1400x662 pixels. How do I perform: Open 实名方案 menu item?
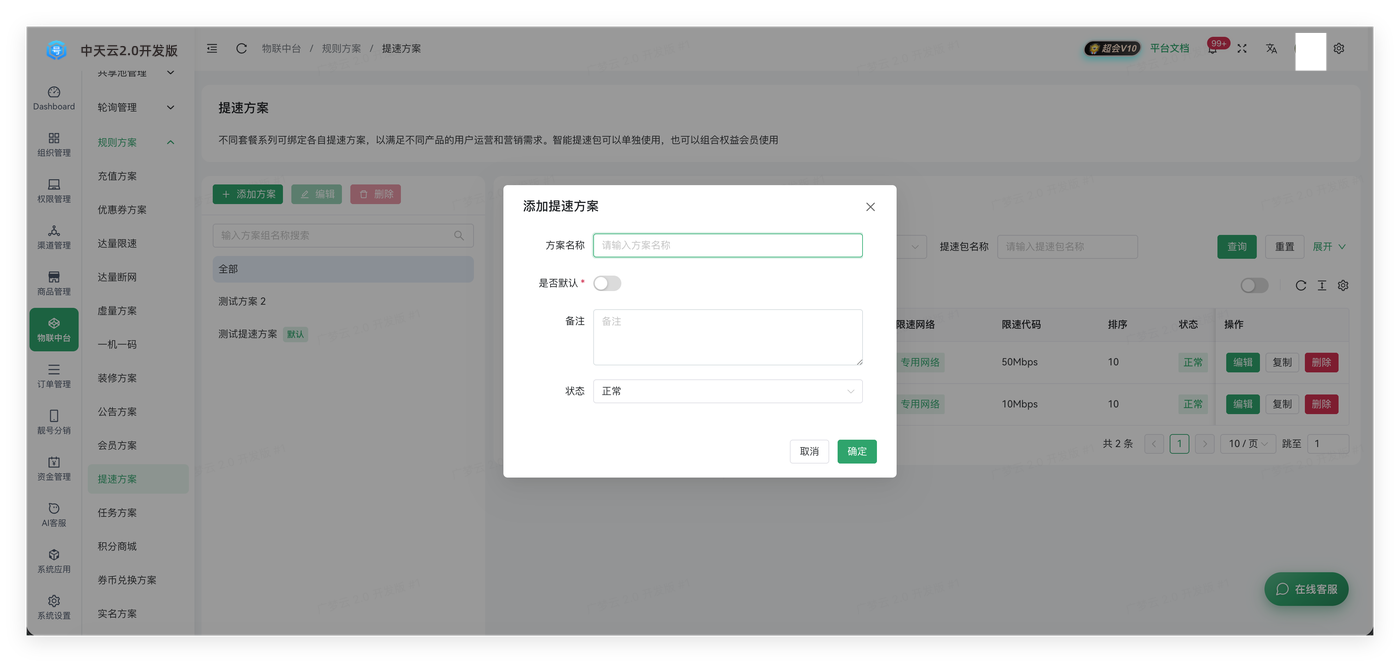coord(138,614)
